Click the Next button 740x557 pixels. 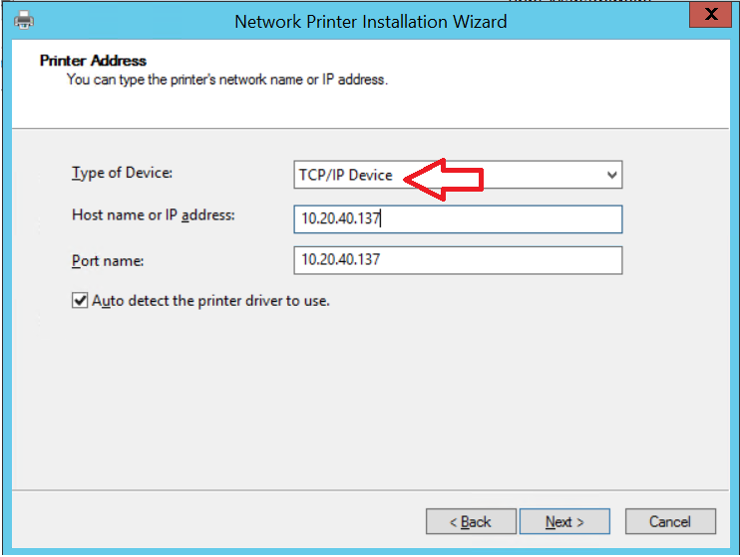pos(564,521)
